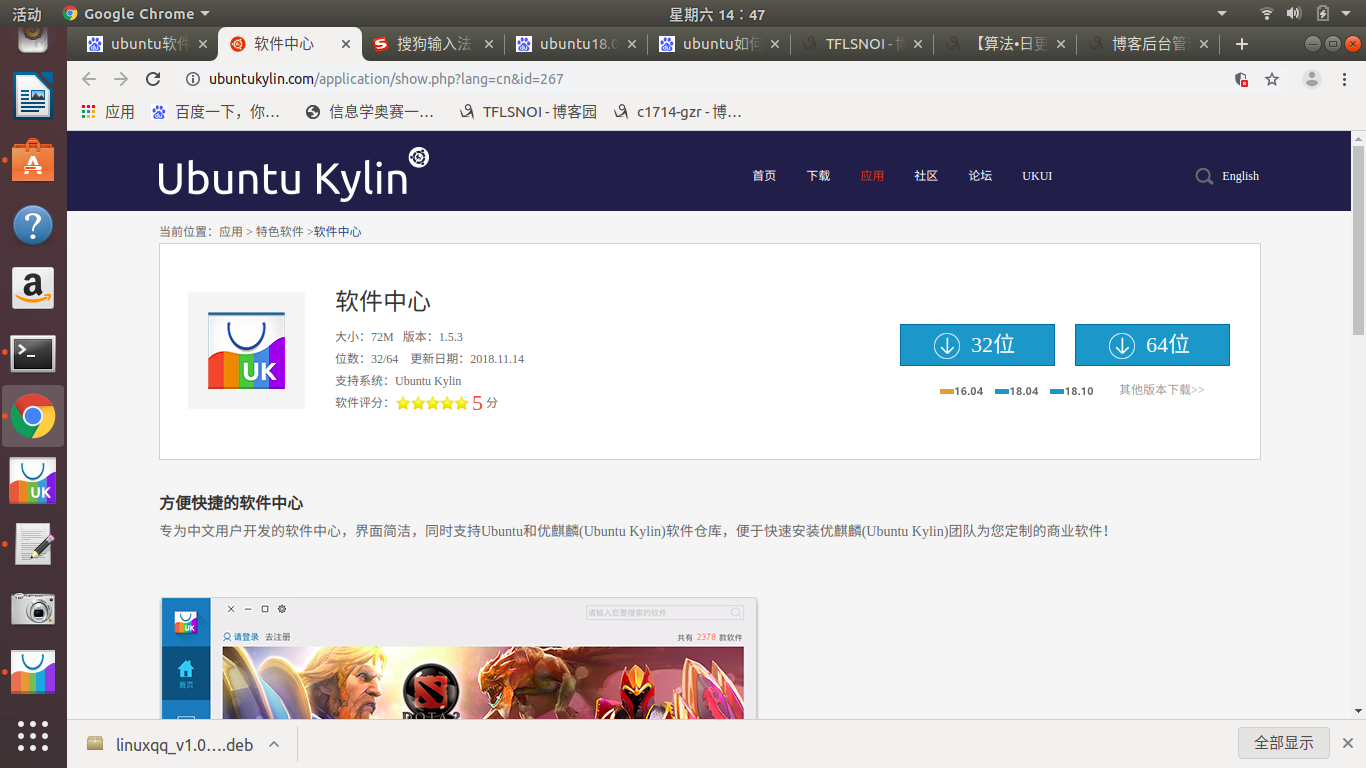Viewport: 1366px width, 768px height.
Task: Open 论坛 in the site navigation
Action: coord(980,176)
